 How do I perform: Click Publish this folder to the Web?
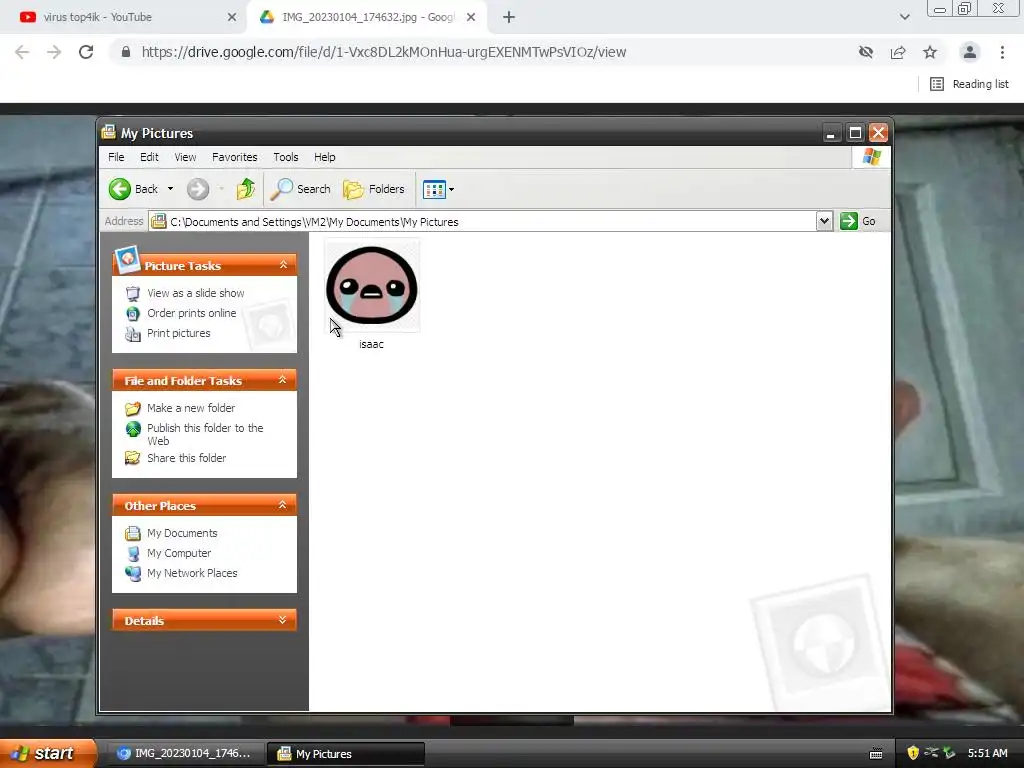coord(205,434)
